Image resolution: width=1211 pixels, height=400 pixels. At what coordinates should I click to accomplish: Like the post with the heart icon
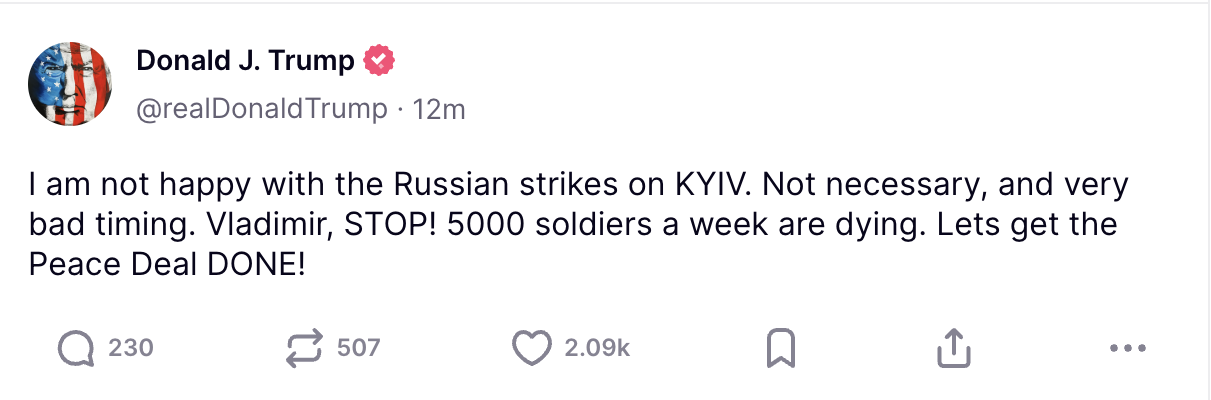(x=532, y=348)
